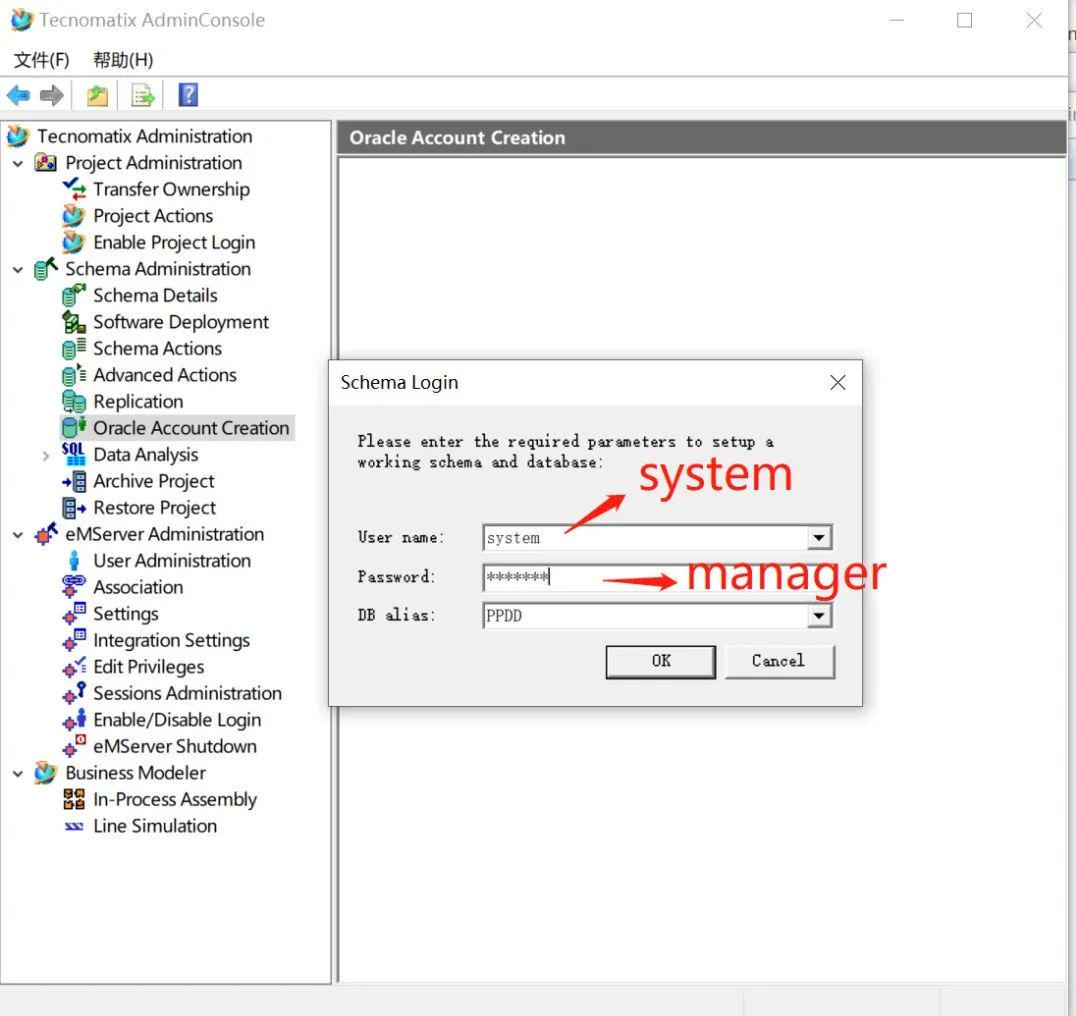Open Help via question mark toolbar icon
Viewport: 1076px width, 1016px height.
tap(188, 95)
